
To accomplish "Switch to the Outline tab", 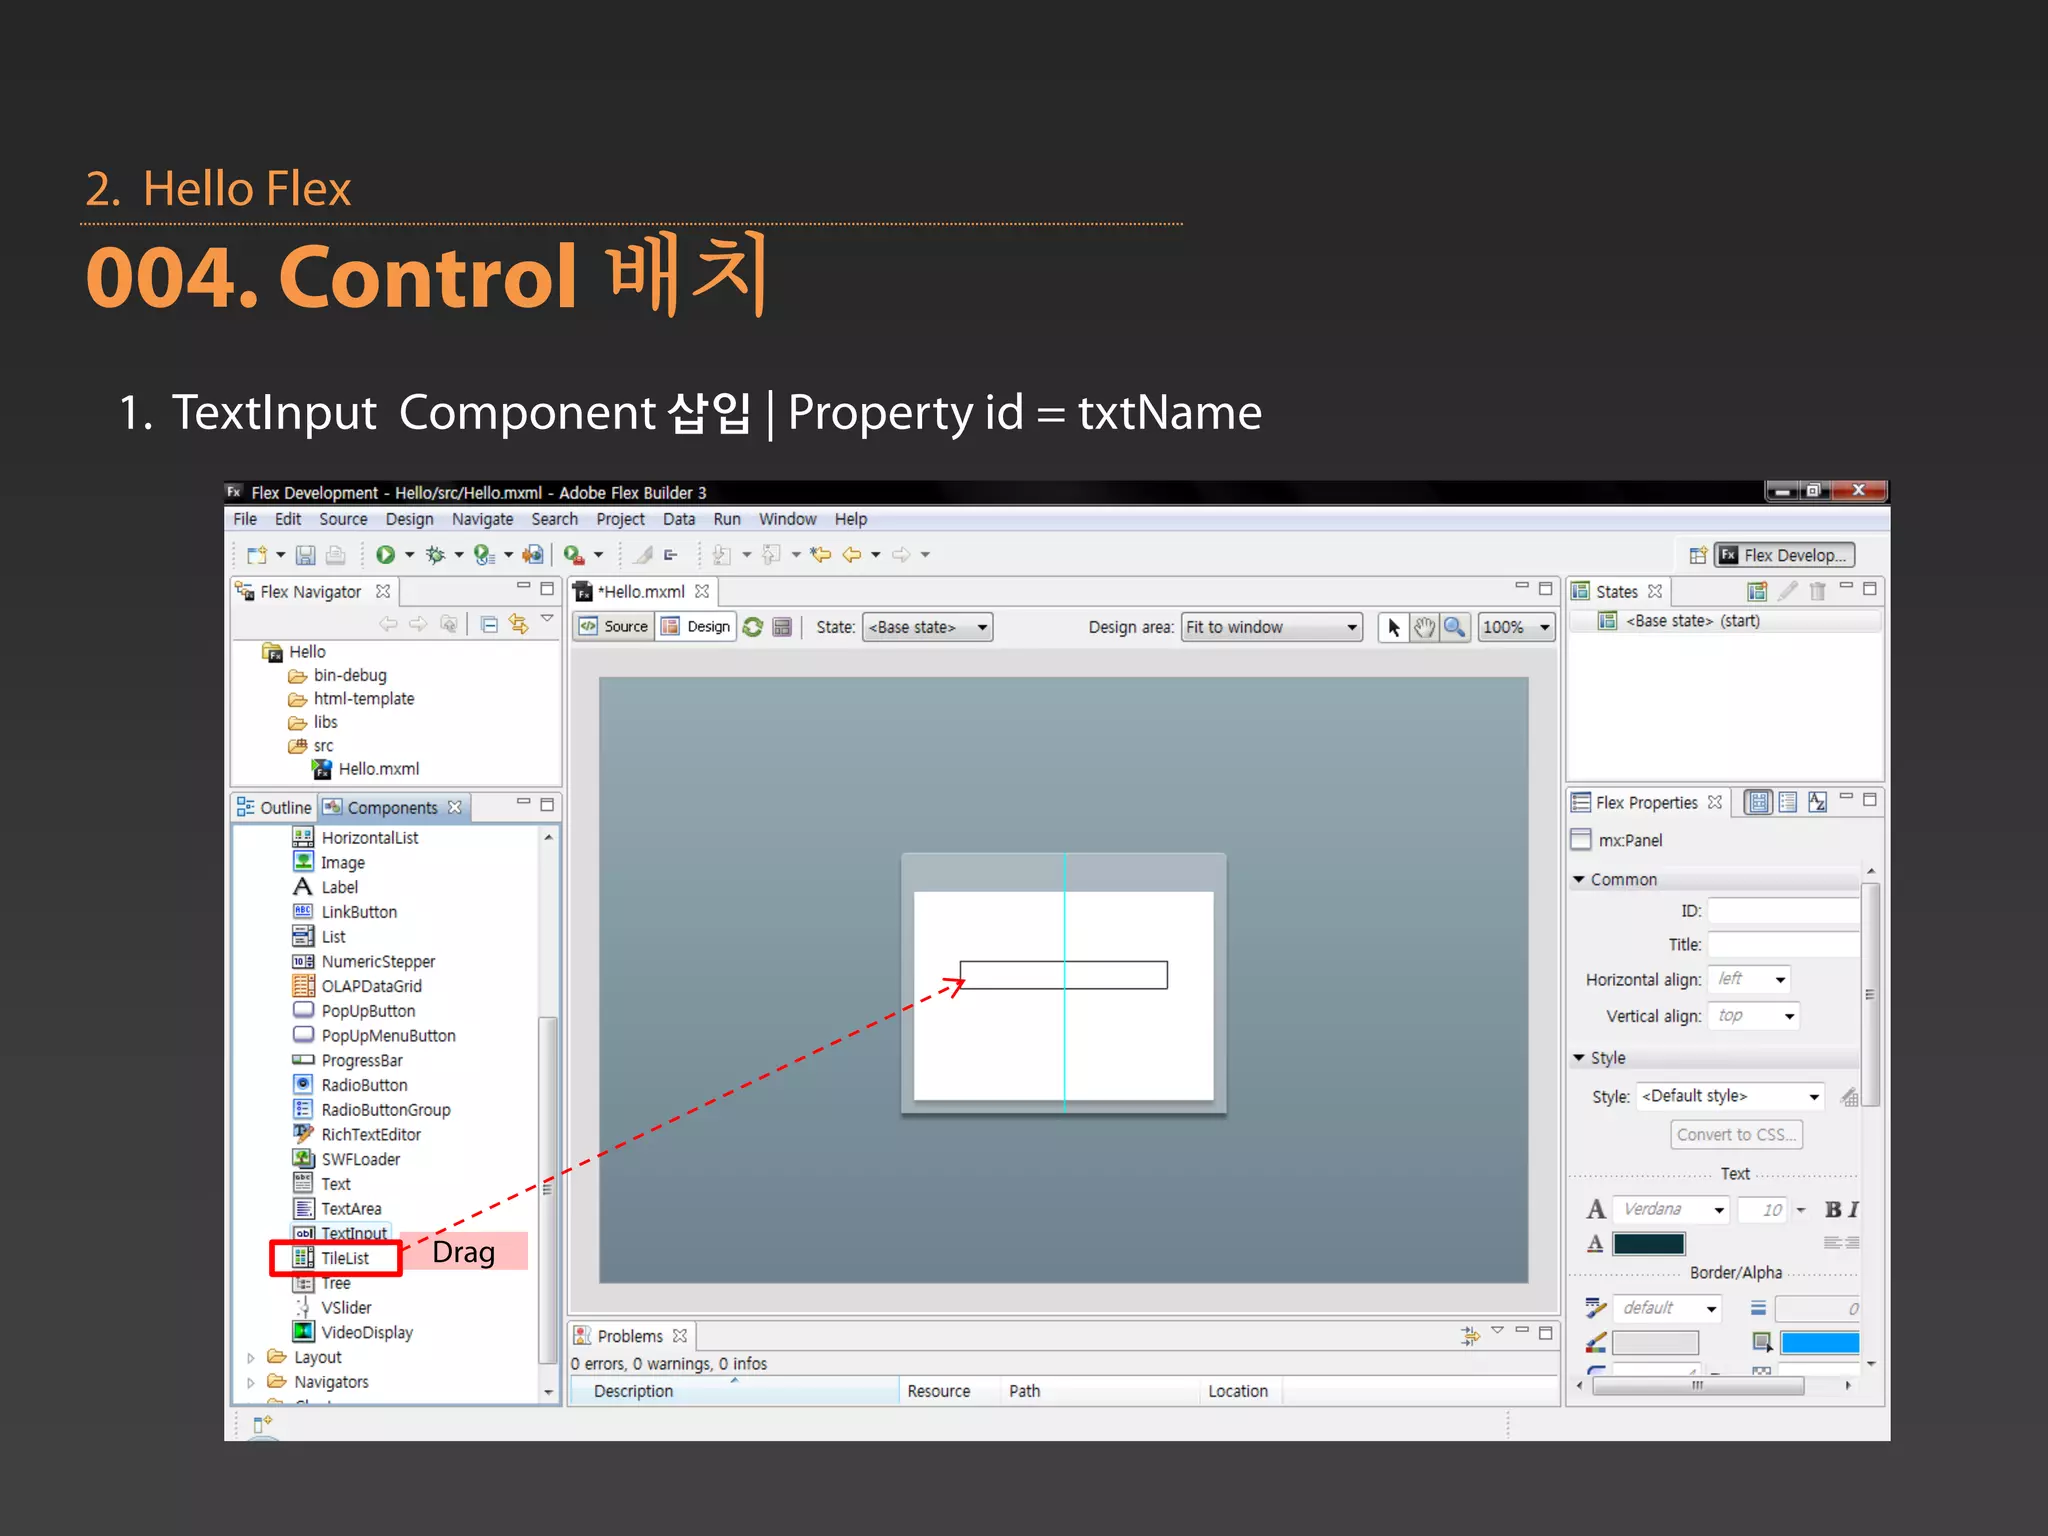I will [x=275, y=807].
